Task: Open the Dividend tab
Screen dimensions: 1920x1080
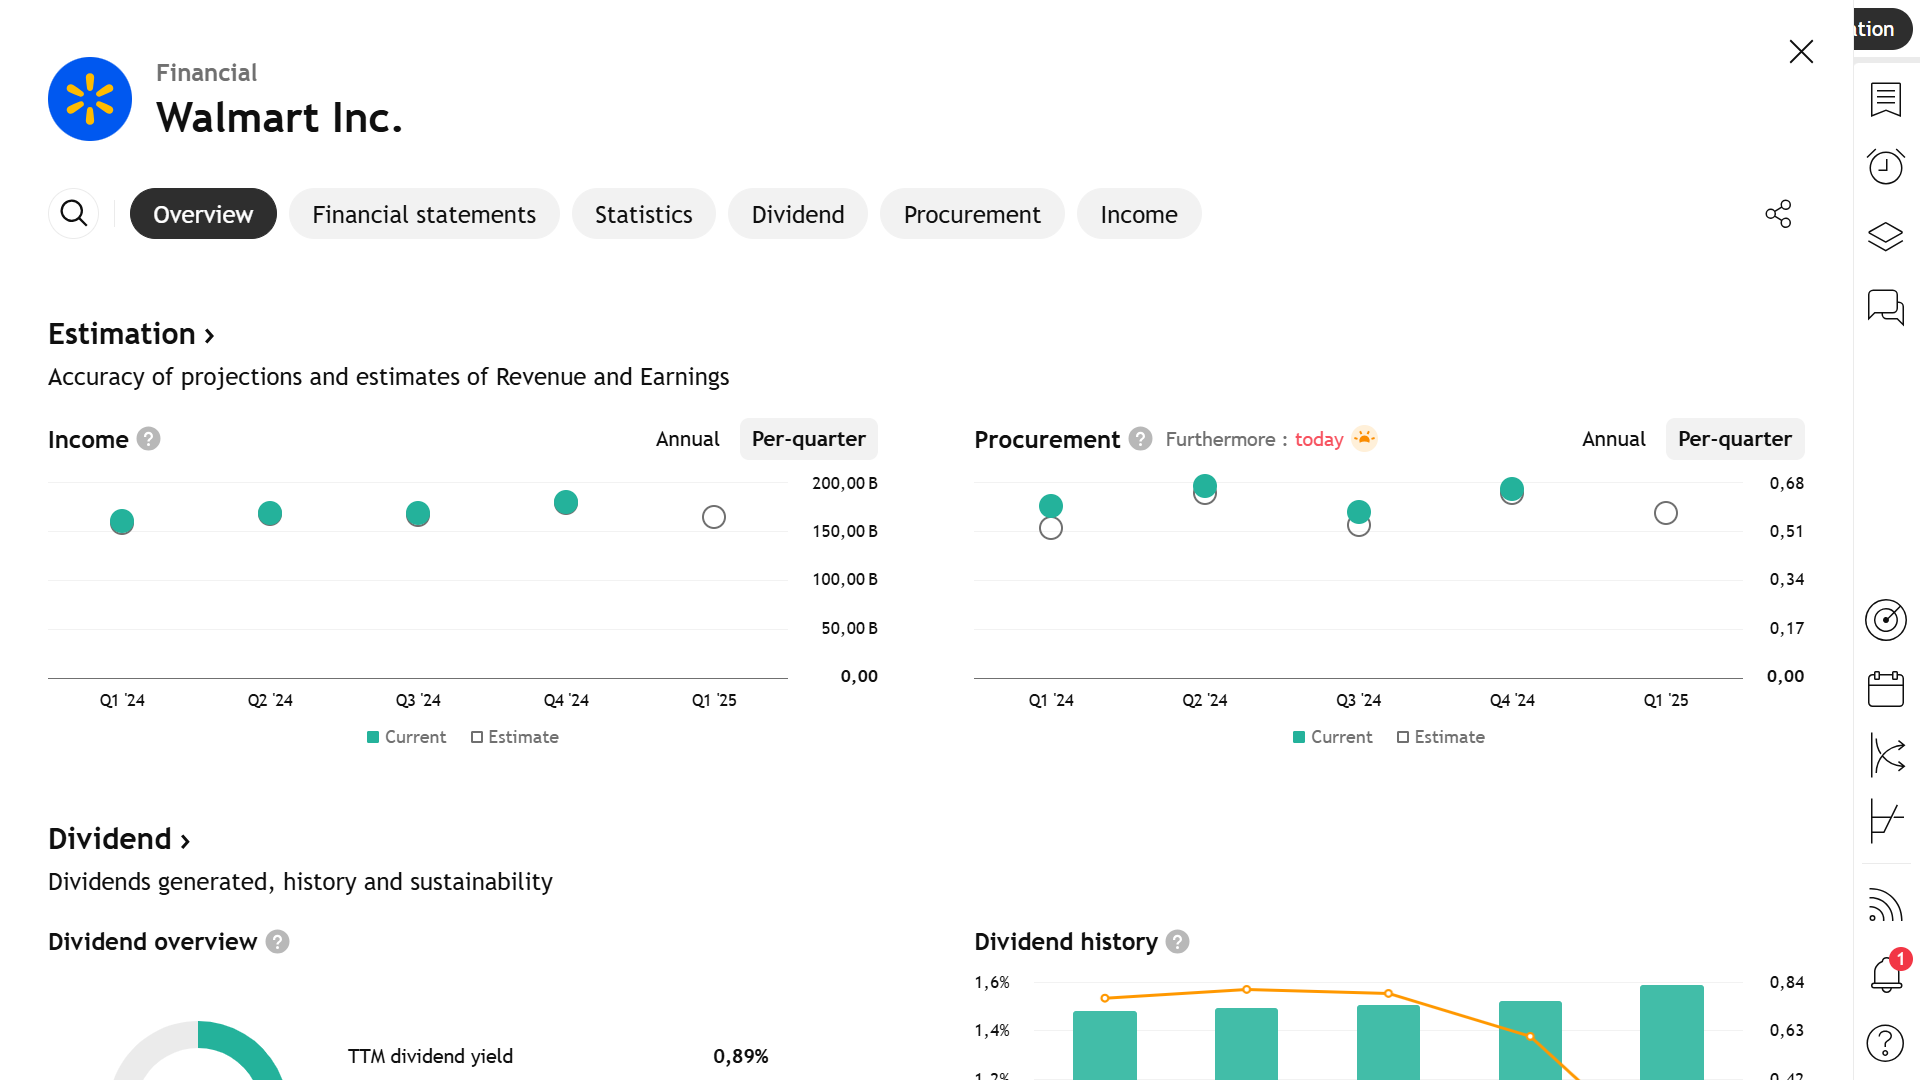Action: click(798, 214)
